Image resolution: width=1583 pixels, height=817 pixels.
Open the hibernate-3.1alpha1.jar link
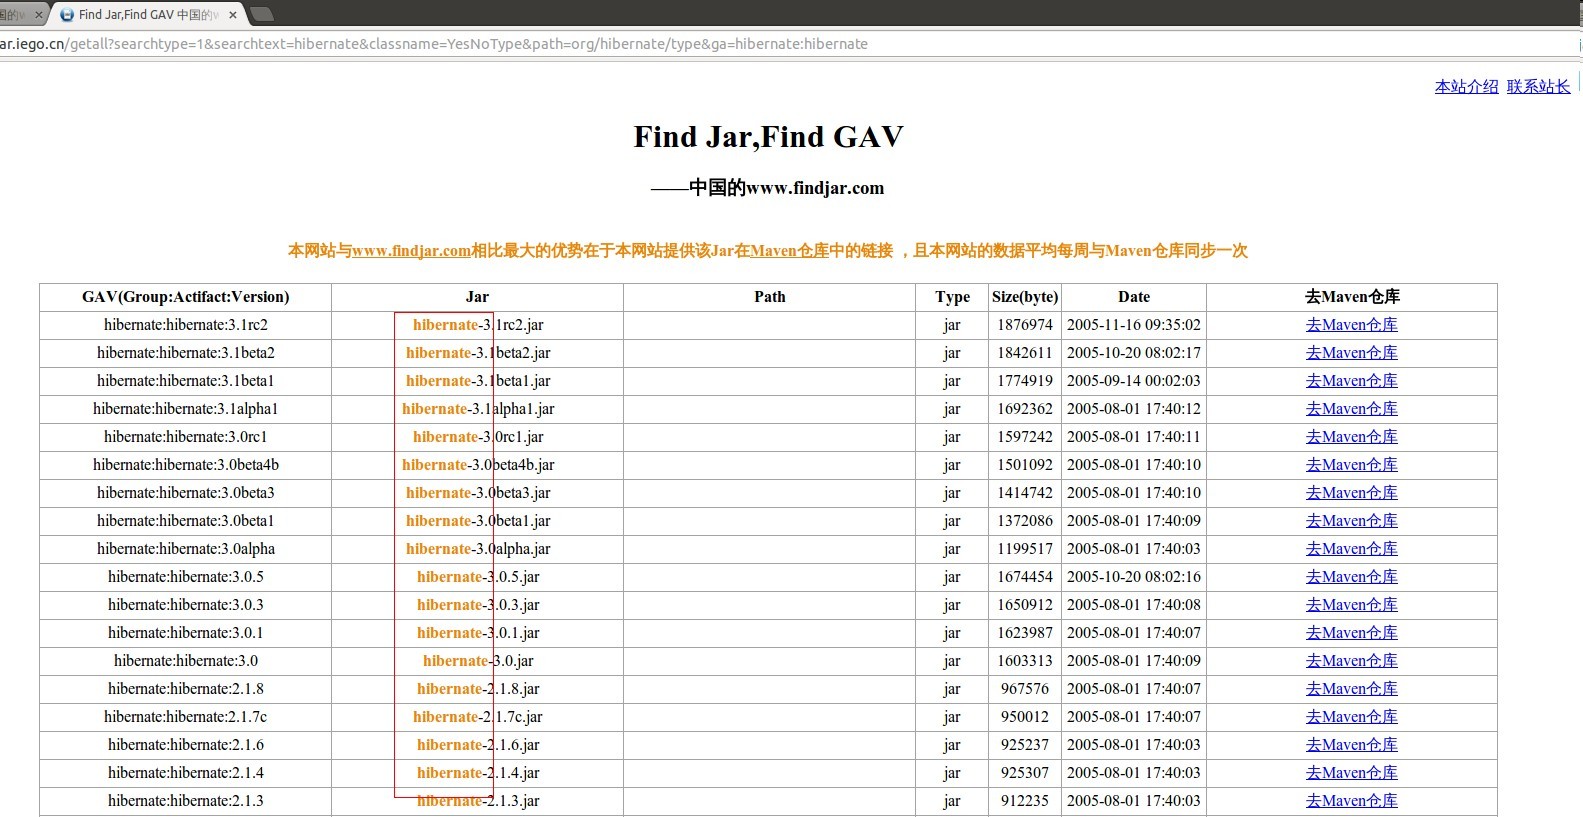[478, 409]
